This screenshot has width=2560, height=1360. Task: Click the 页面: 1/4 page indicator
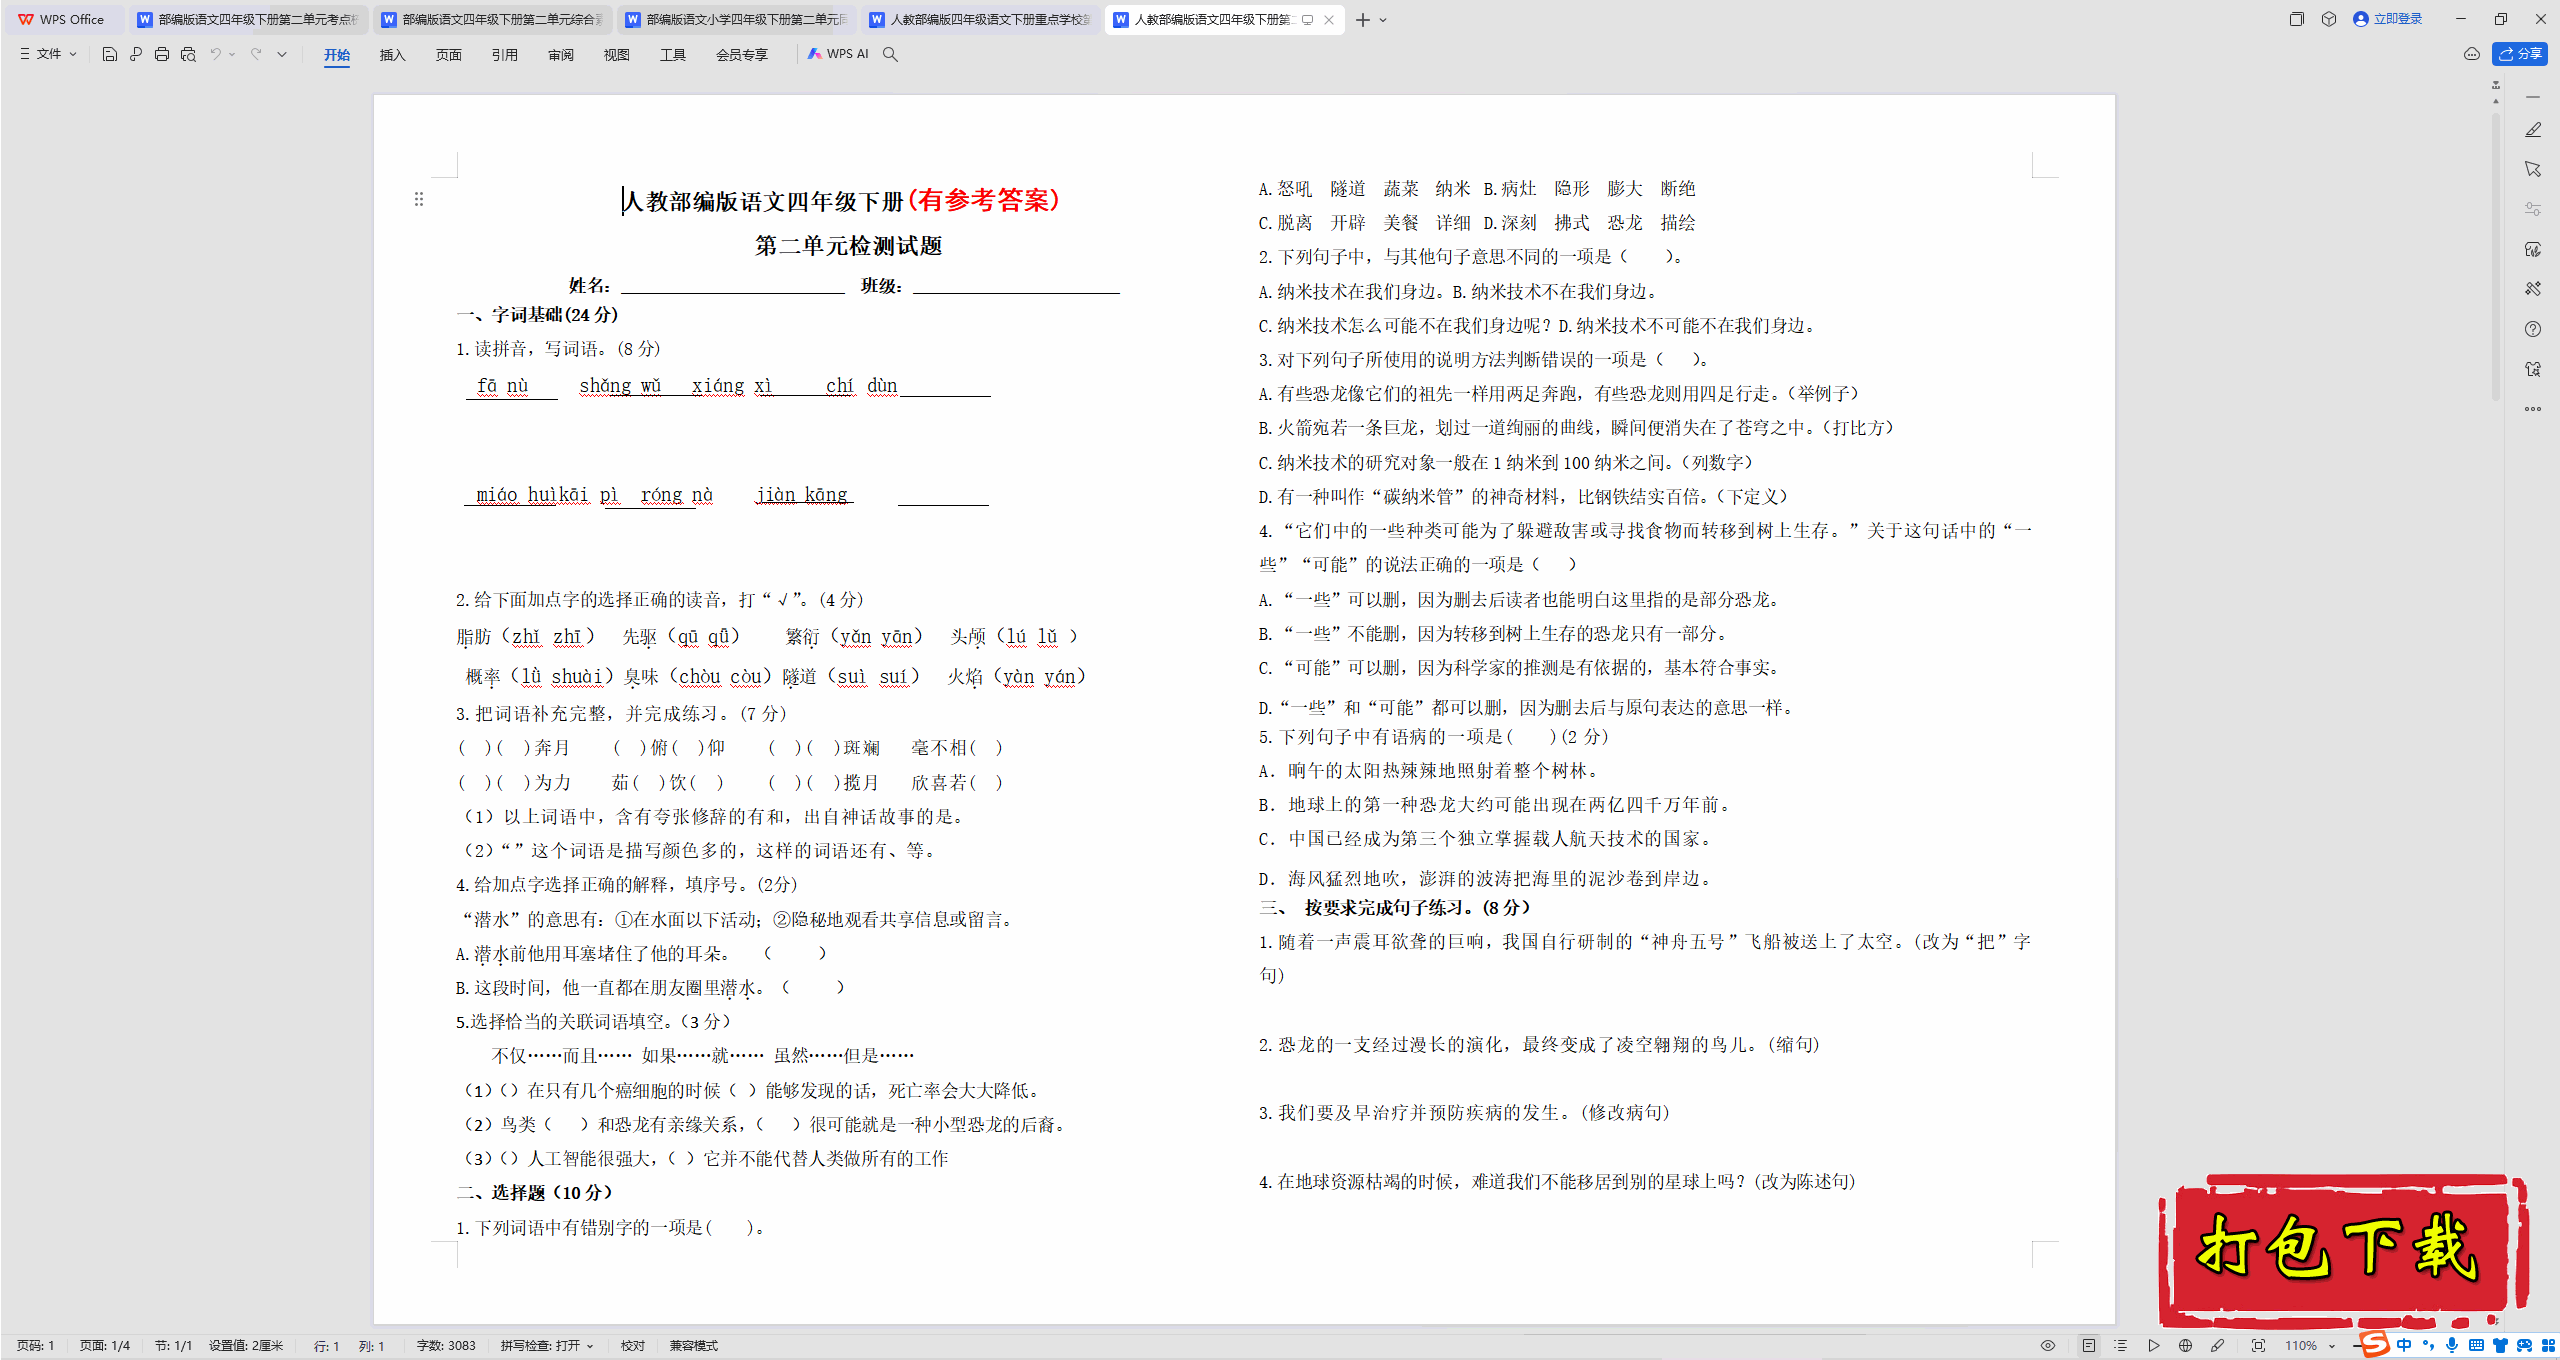pos(105,1346)
